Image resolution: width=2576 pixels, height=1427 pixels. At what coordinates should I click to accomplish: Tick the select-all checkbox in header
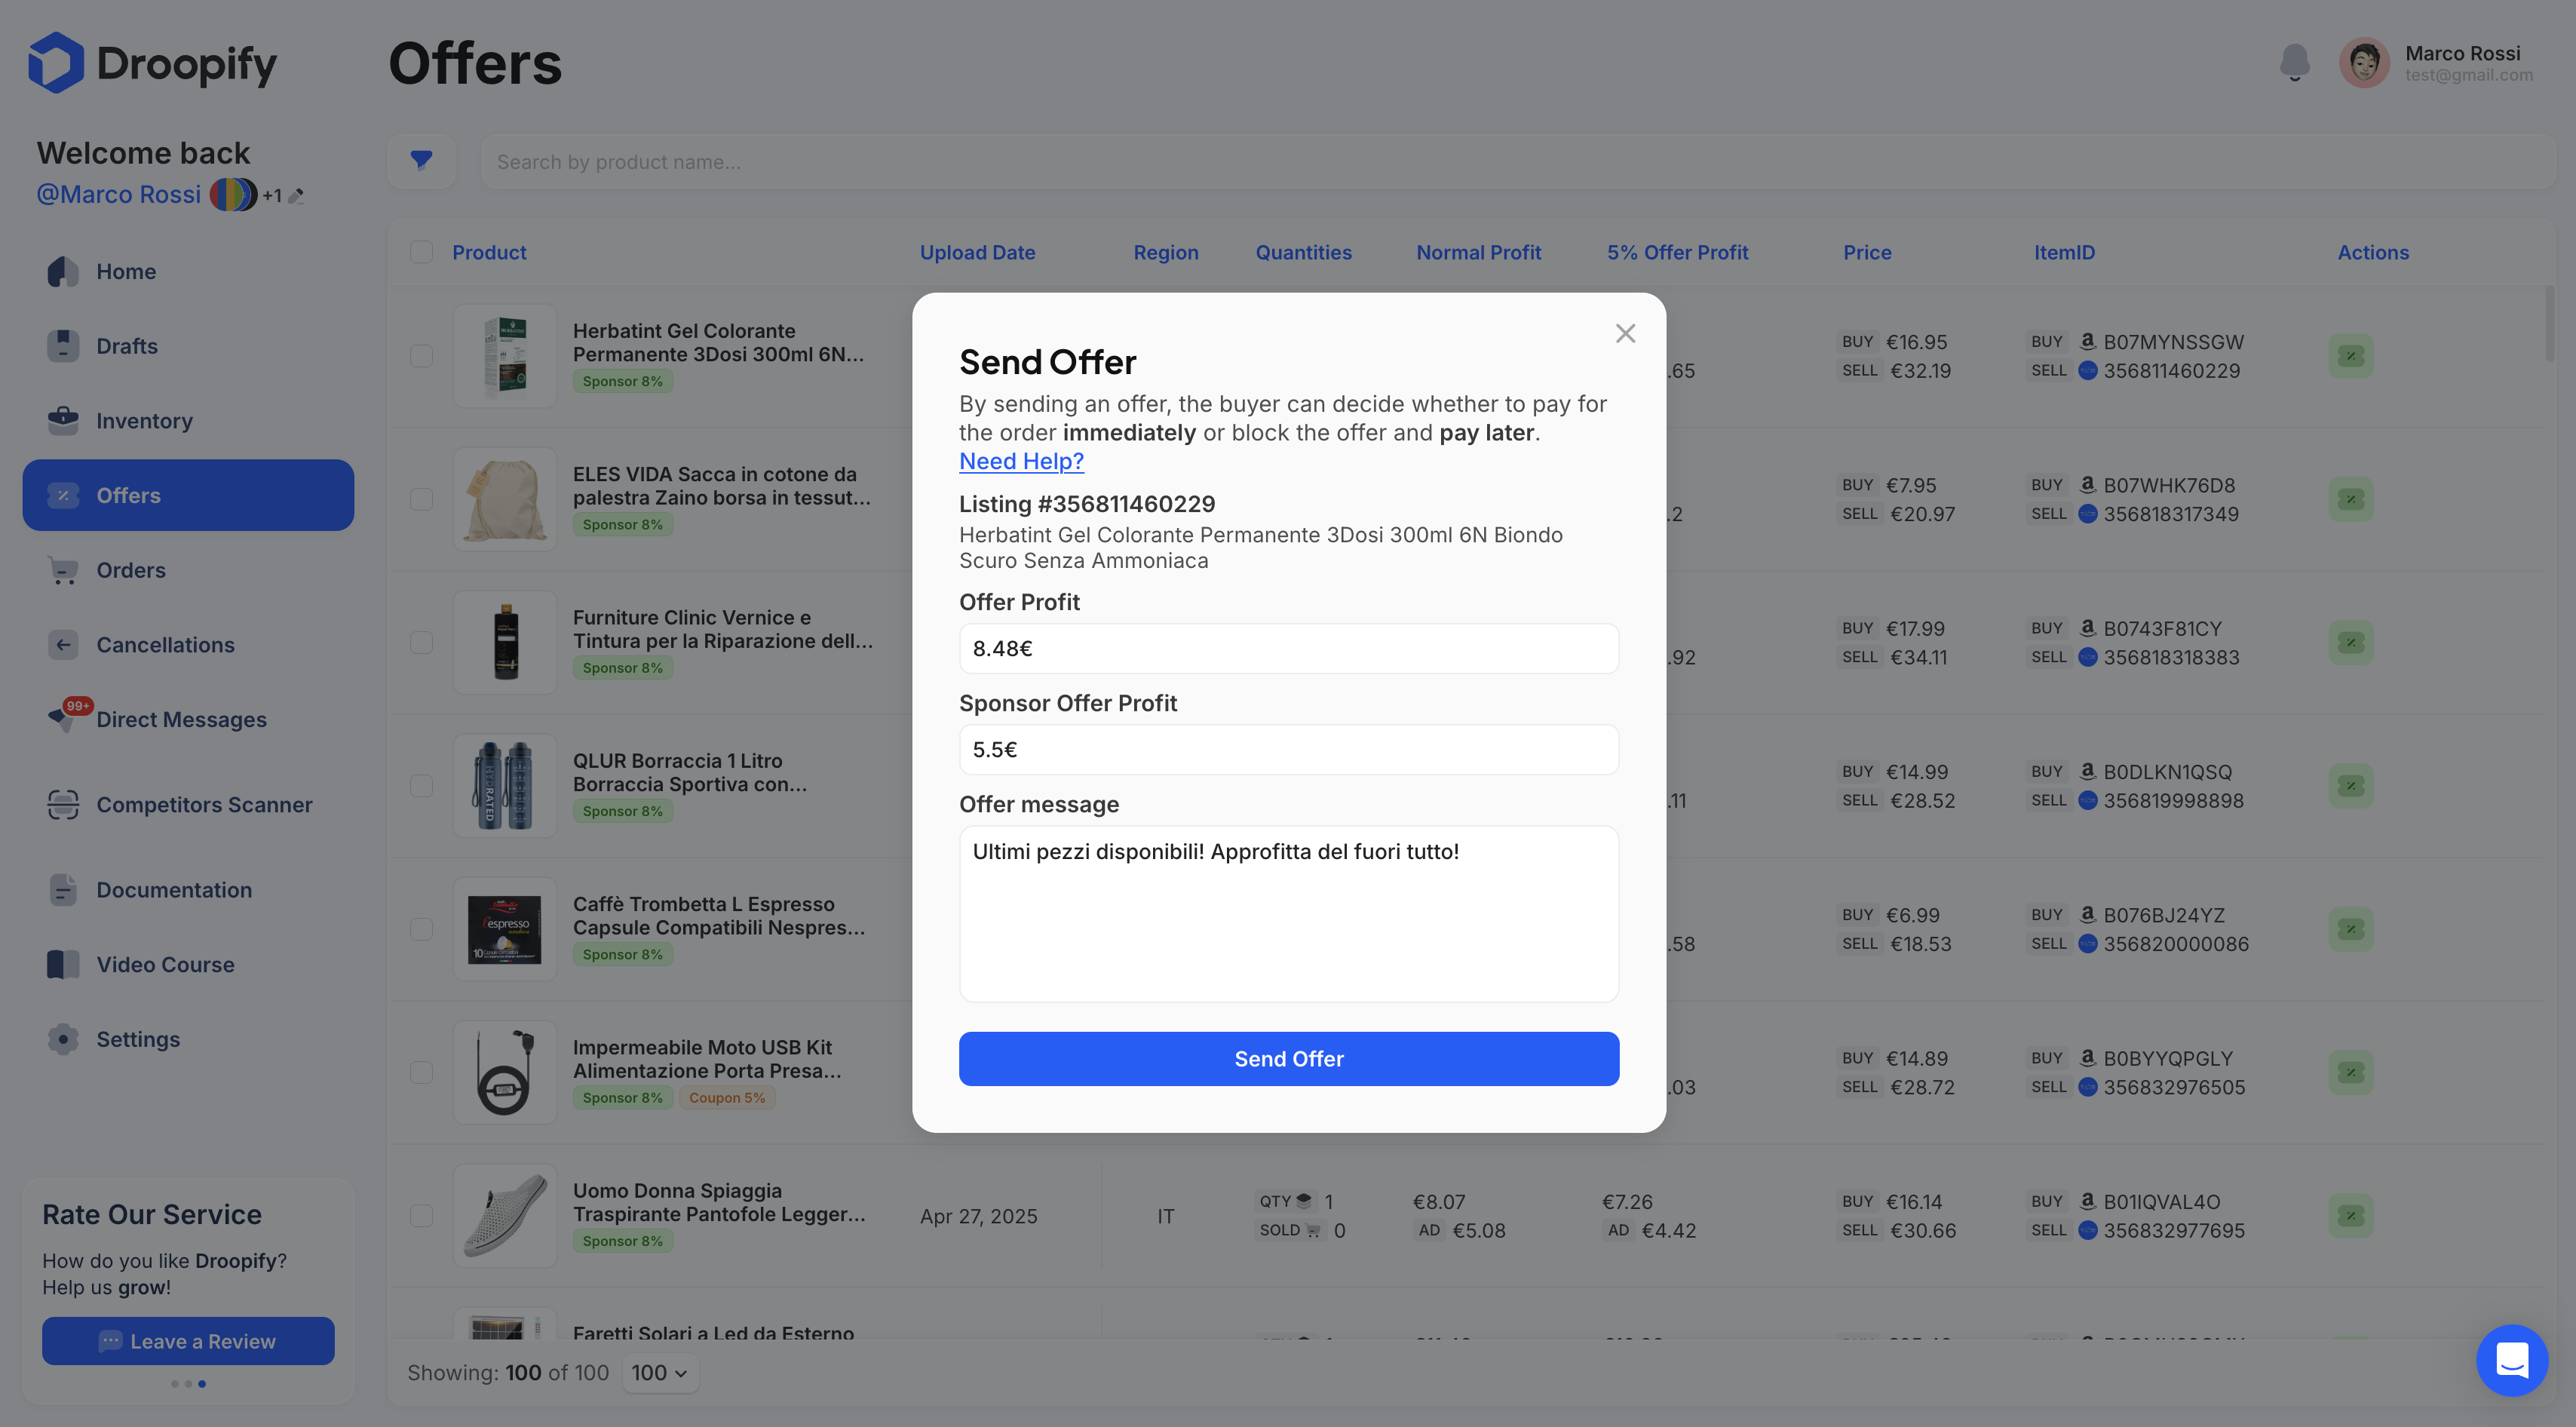(x=421, y=252)
